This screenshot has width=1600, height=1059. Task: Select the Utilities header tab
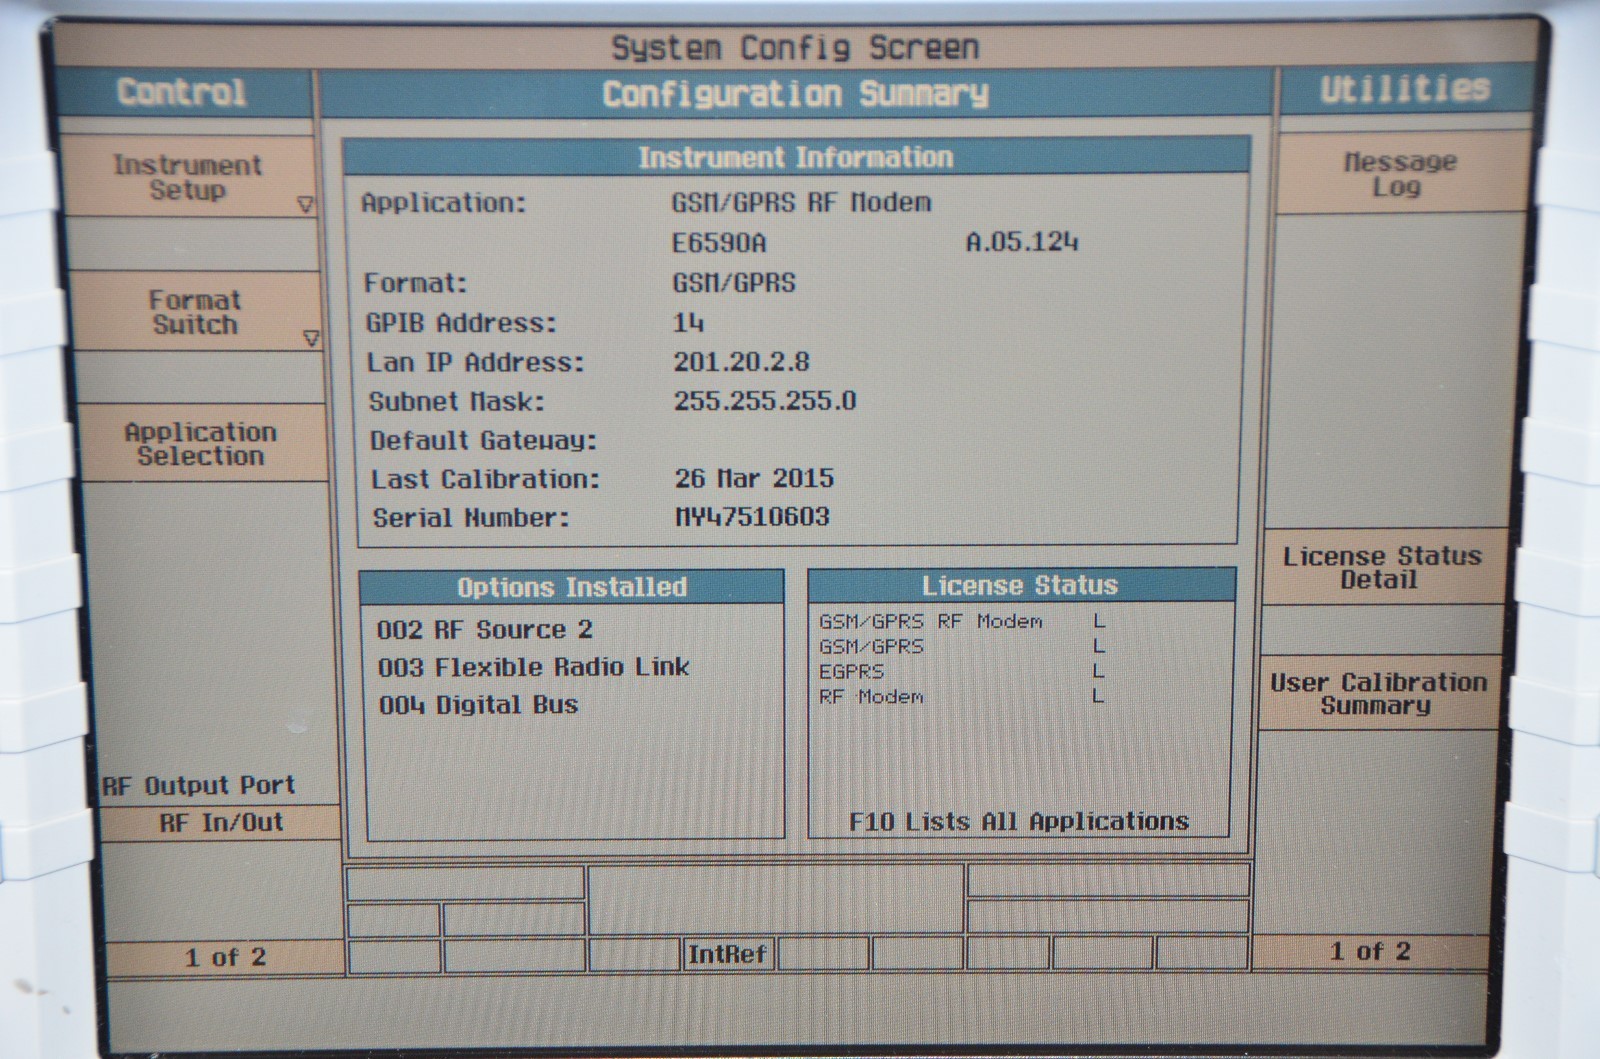(x=1404, y=90)
